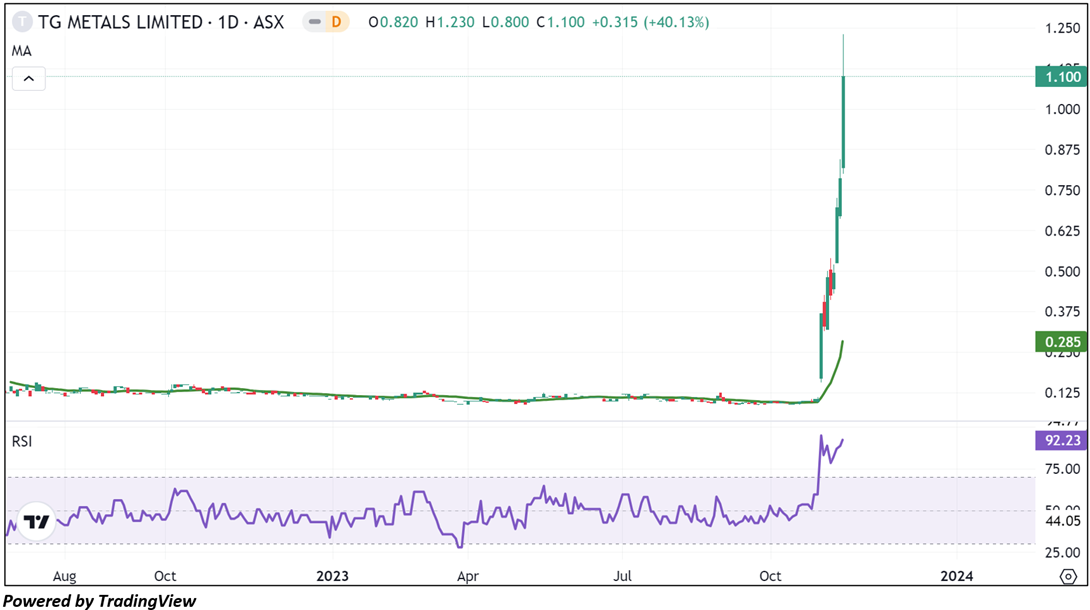The image size is (1090, 610).
Task: Click the open price value O0.820
Action: pyautogui.click(x=393, y=22)
